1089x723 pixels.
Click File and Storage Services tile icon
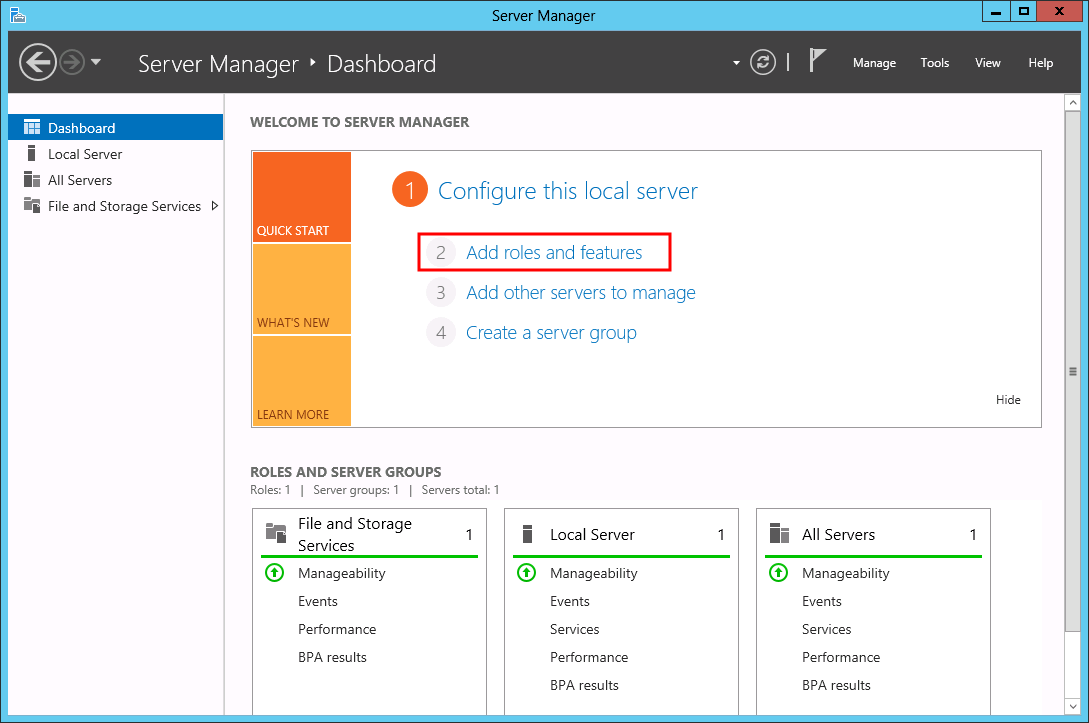click(276, 533)
